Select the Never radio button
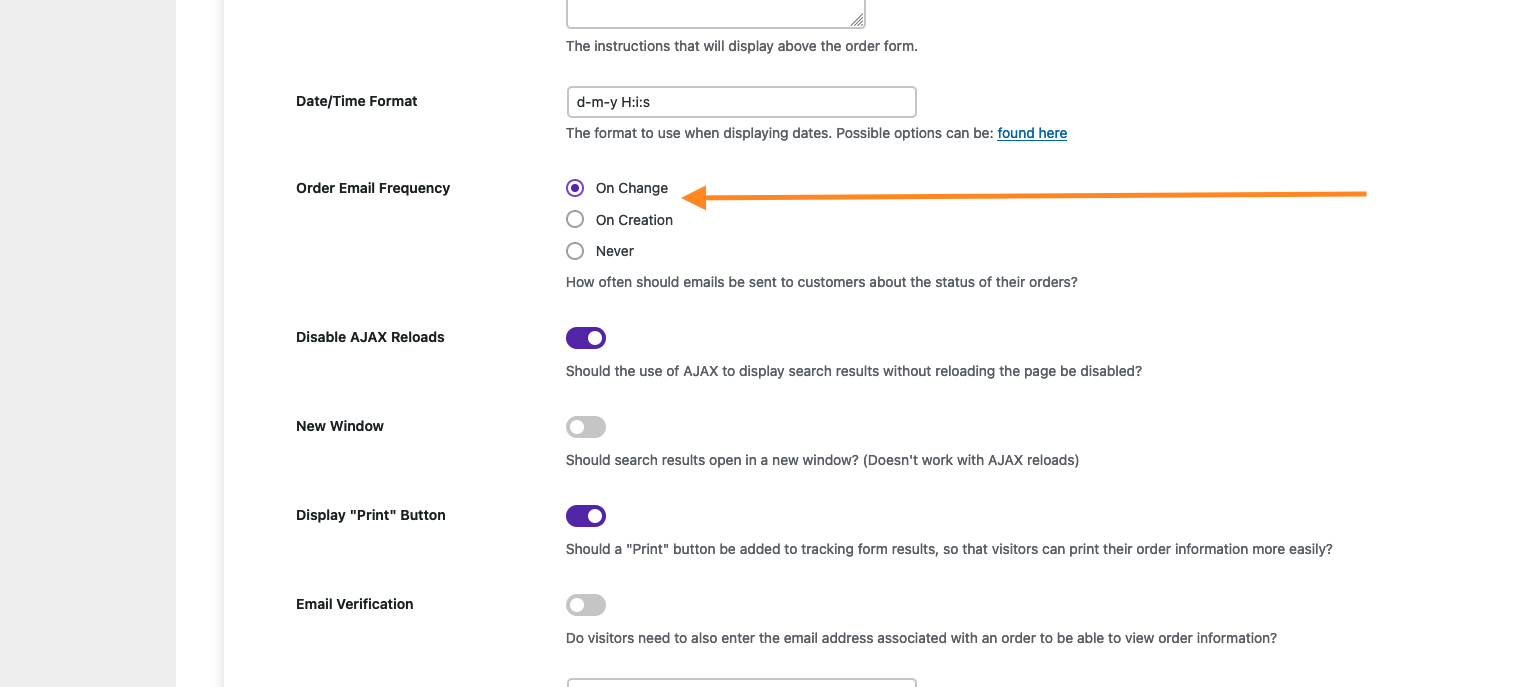The height and width of the screenshot is (687, 1526). pyautogui.click(x=575, y=251)
